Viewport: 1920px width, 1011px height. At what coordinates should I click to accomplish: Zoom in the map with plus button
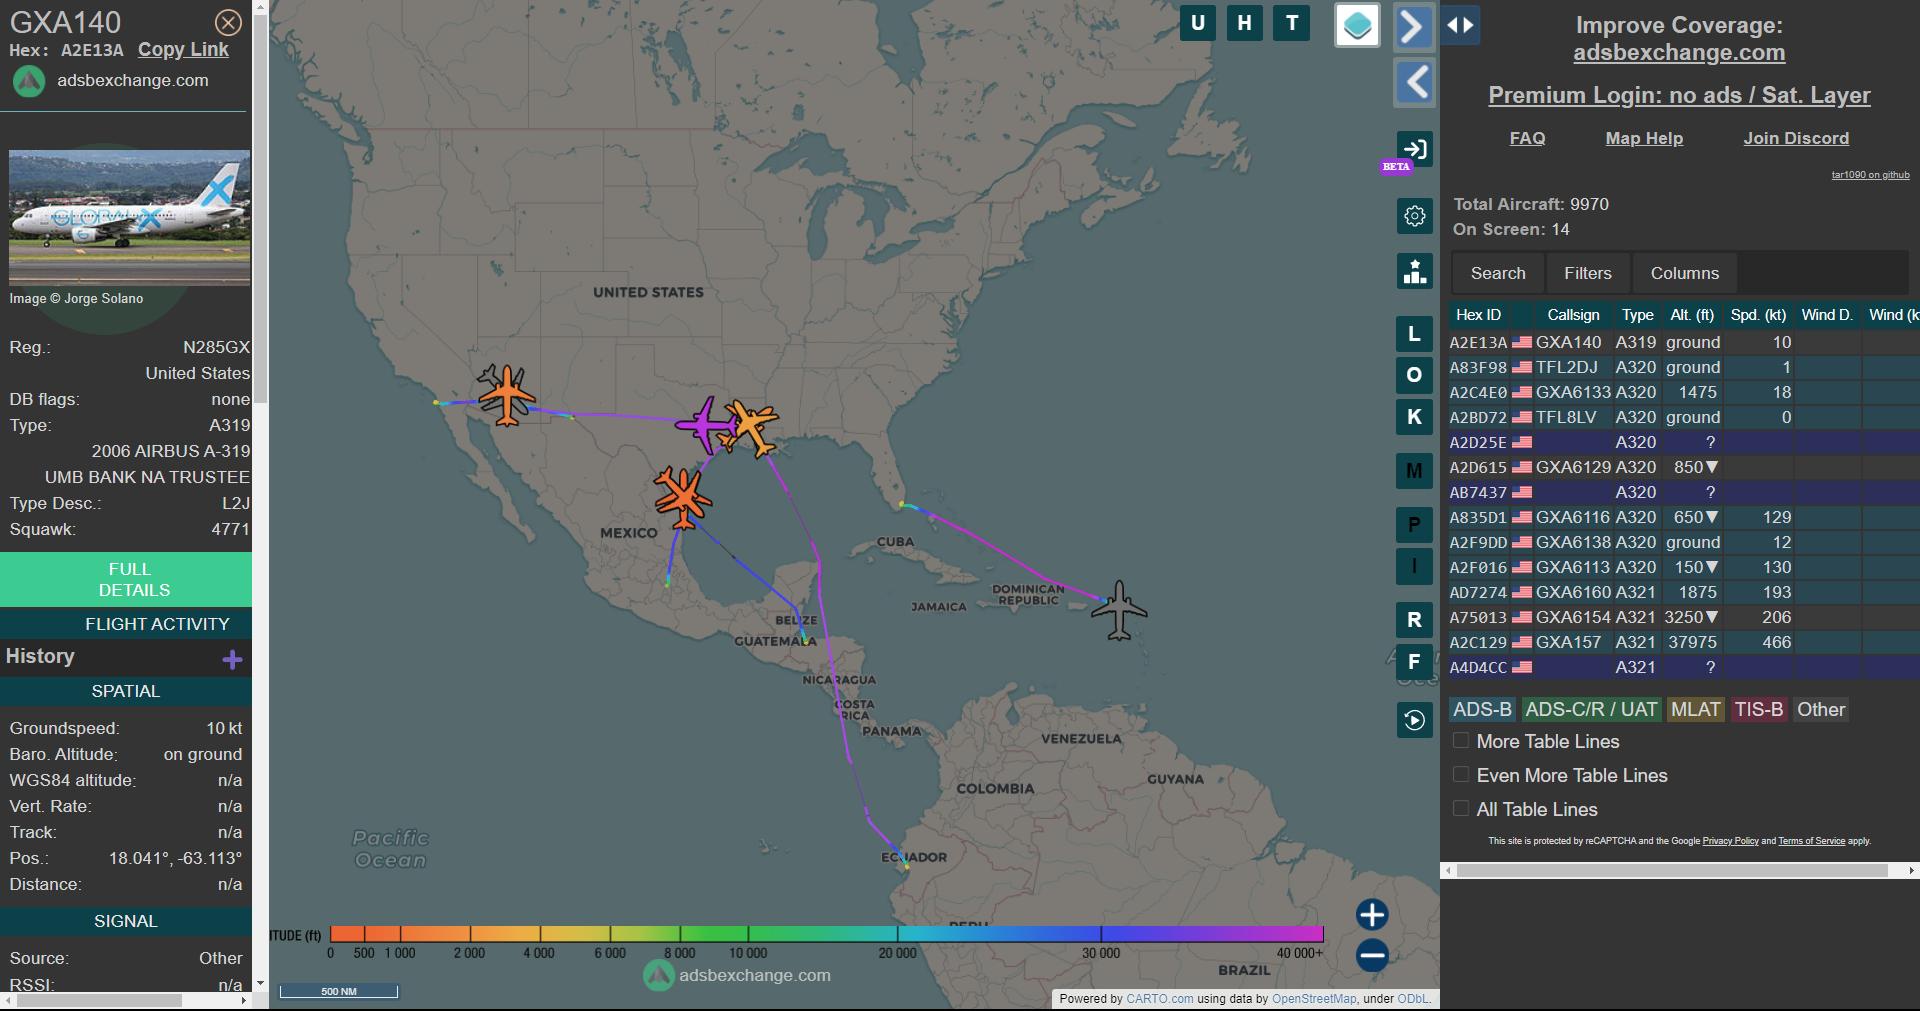1372,914
